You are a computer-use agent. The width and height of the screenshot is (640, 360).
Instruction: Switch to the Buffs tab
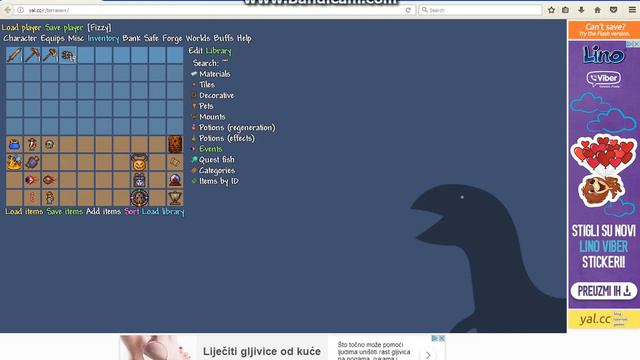(x=223, y=38)
